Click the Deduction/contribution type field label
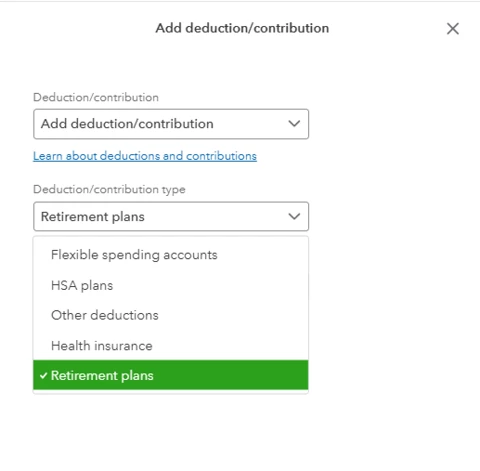480x471 pixels. tap(109, 190)
